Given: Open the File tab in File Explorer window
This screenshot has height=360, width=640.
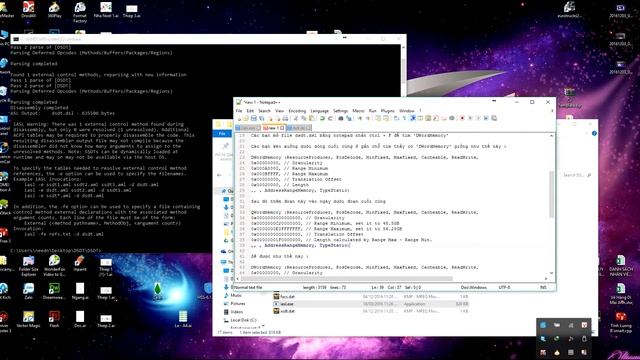Looking at the screenshot, I should click(x=222, y=133).
